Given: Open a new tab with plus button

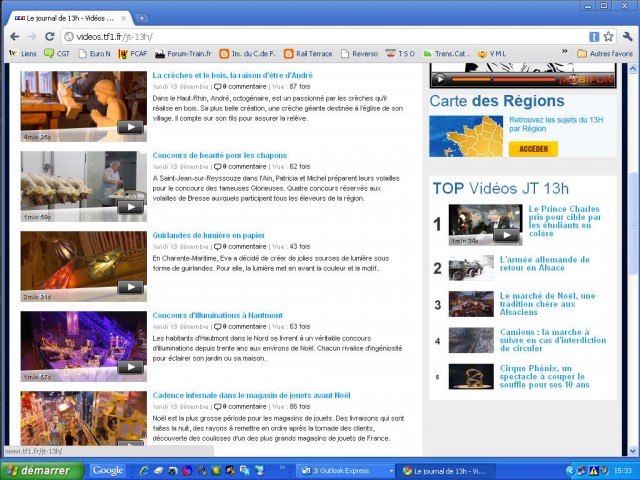Looking at the screenshot, I should (141, 18).
